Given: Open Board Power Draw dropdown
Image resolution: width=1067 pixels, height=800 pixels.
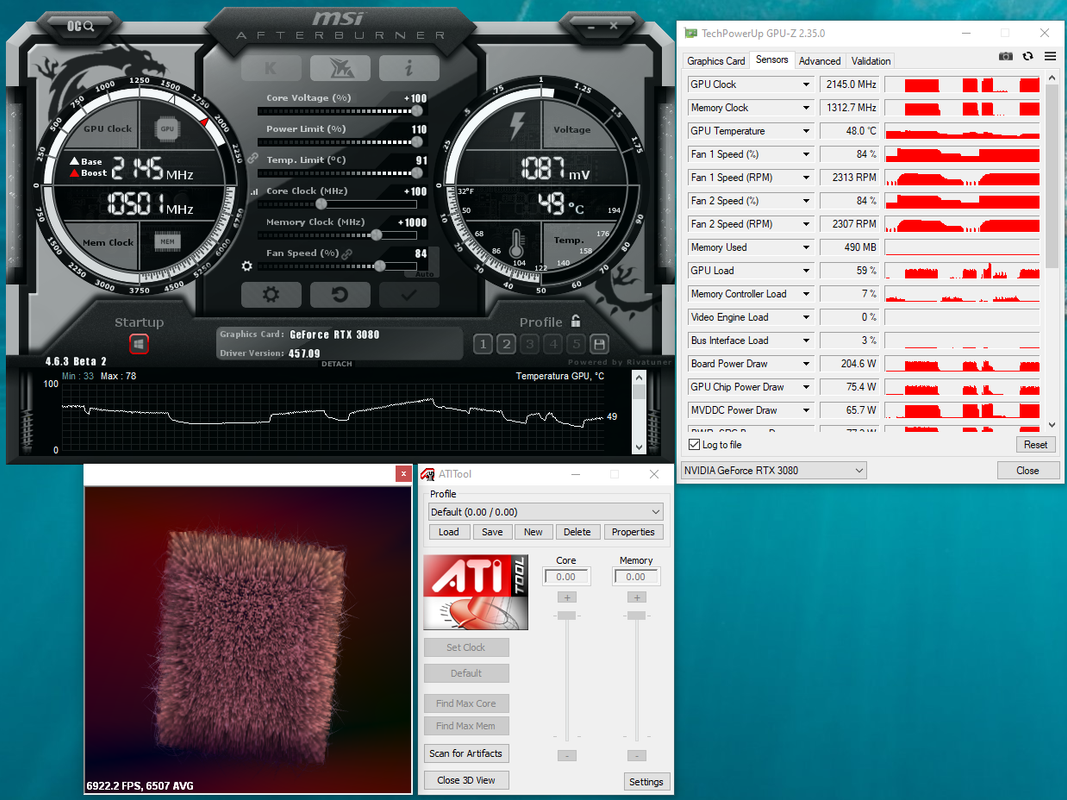Looking at the screenshot, I should (x=806, y=363).
